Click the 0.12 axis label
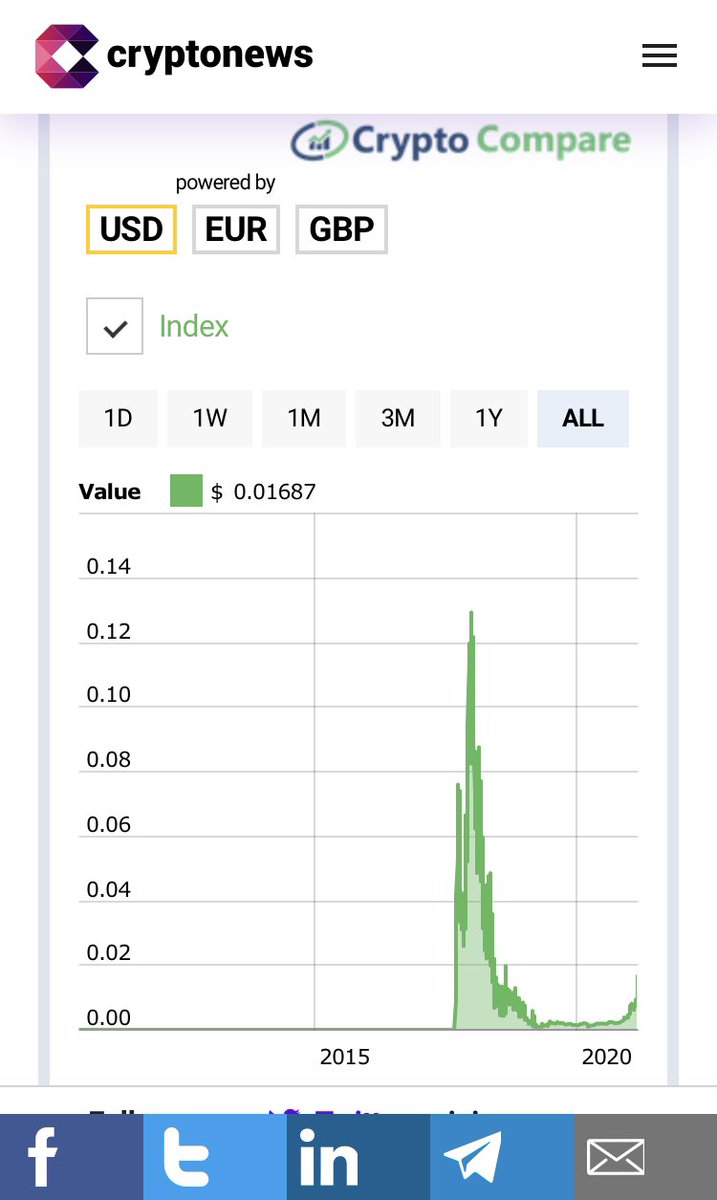Viewport: 717px width, 1200px height. click(109, 632)
